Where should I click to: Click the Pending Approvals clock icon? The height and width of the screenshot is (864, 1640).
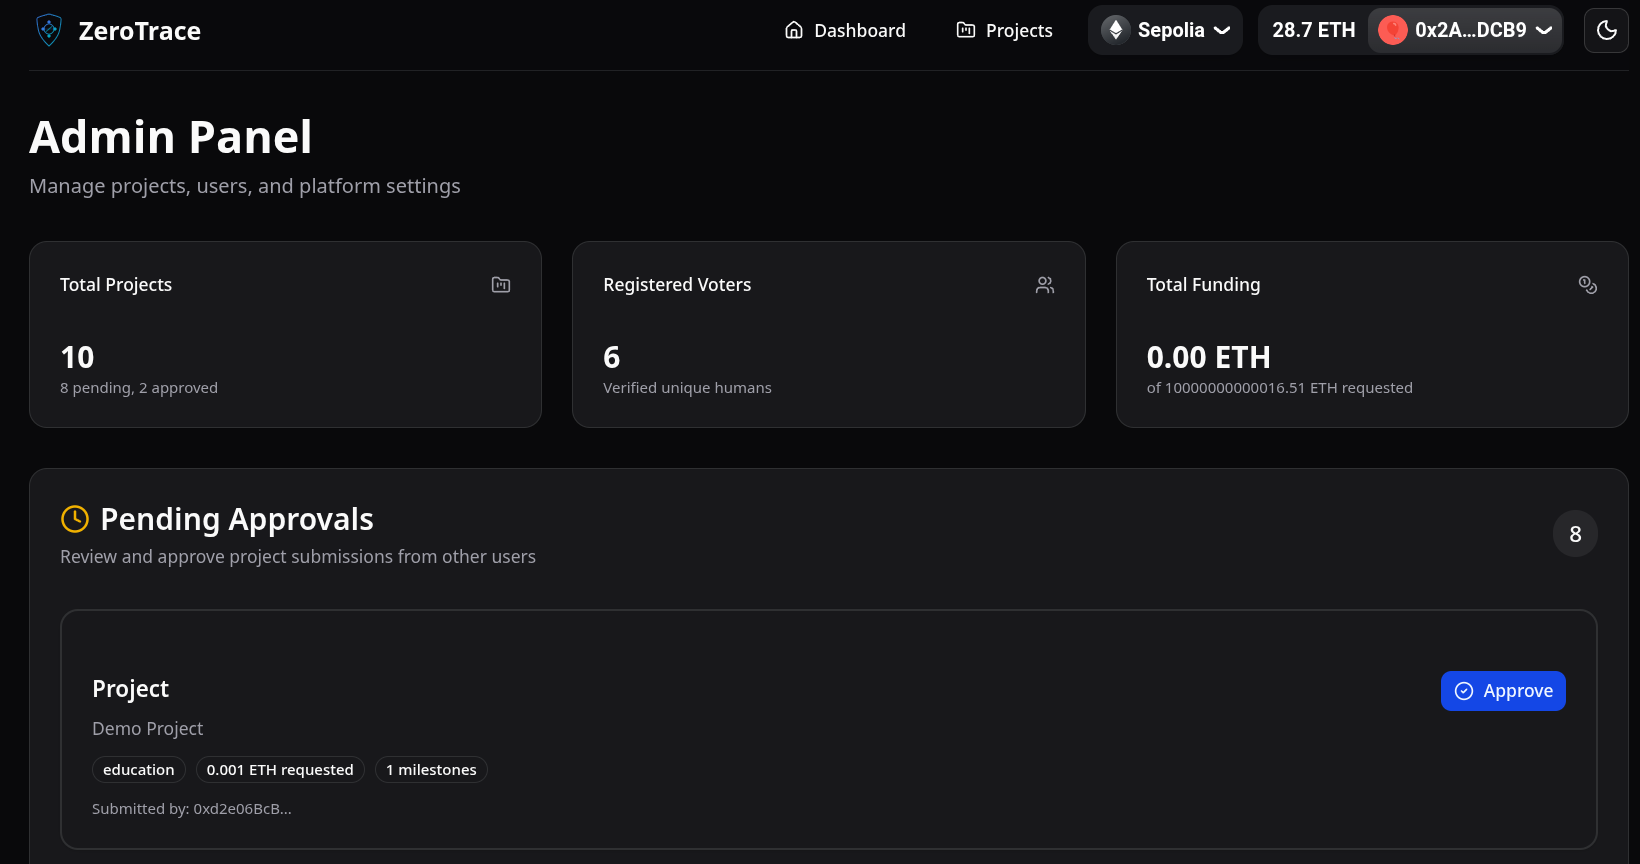75,519
